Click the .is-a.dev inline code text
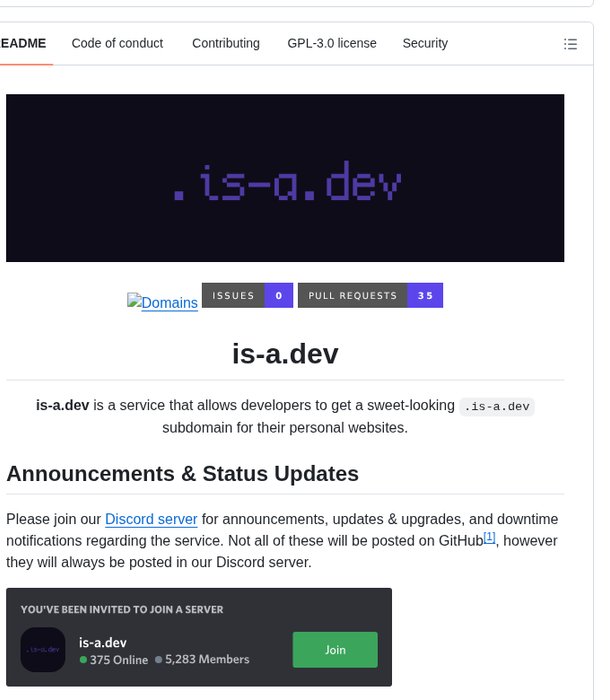Image resolution: width=610 pixels, height=700 pixels. point(497,406)
